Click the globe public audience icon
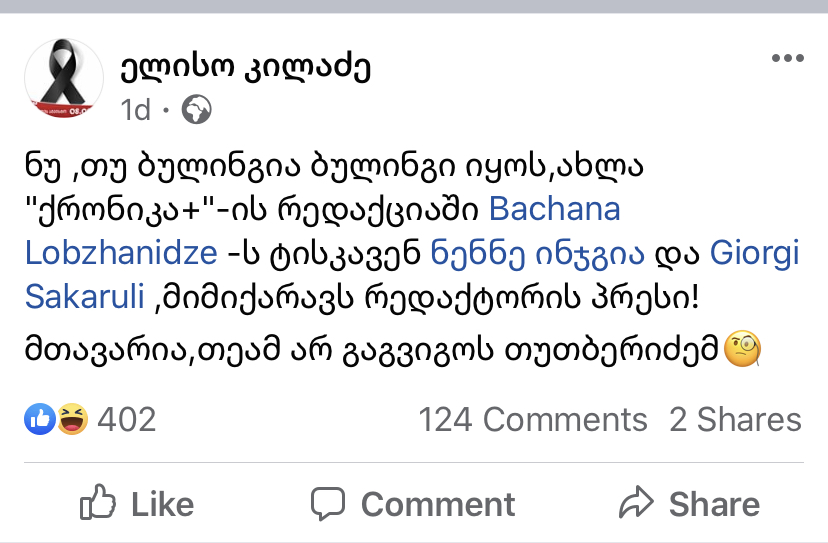828x543 pixels. (196, 109)
